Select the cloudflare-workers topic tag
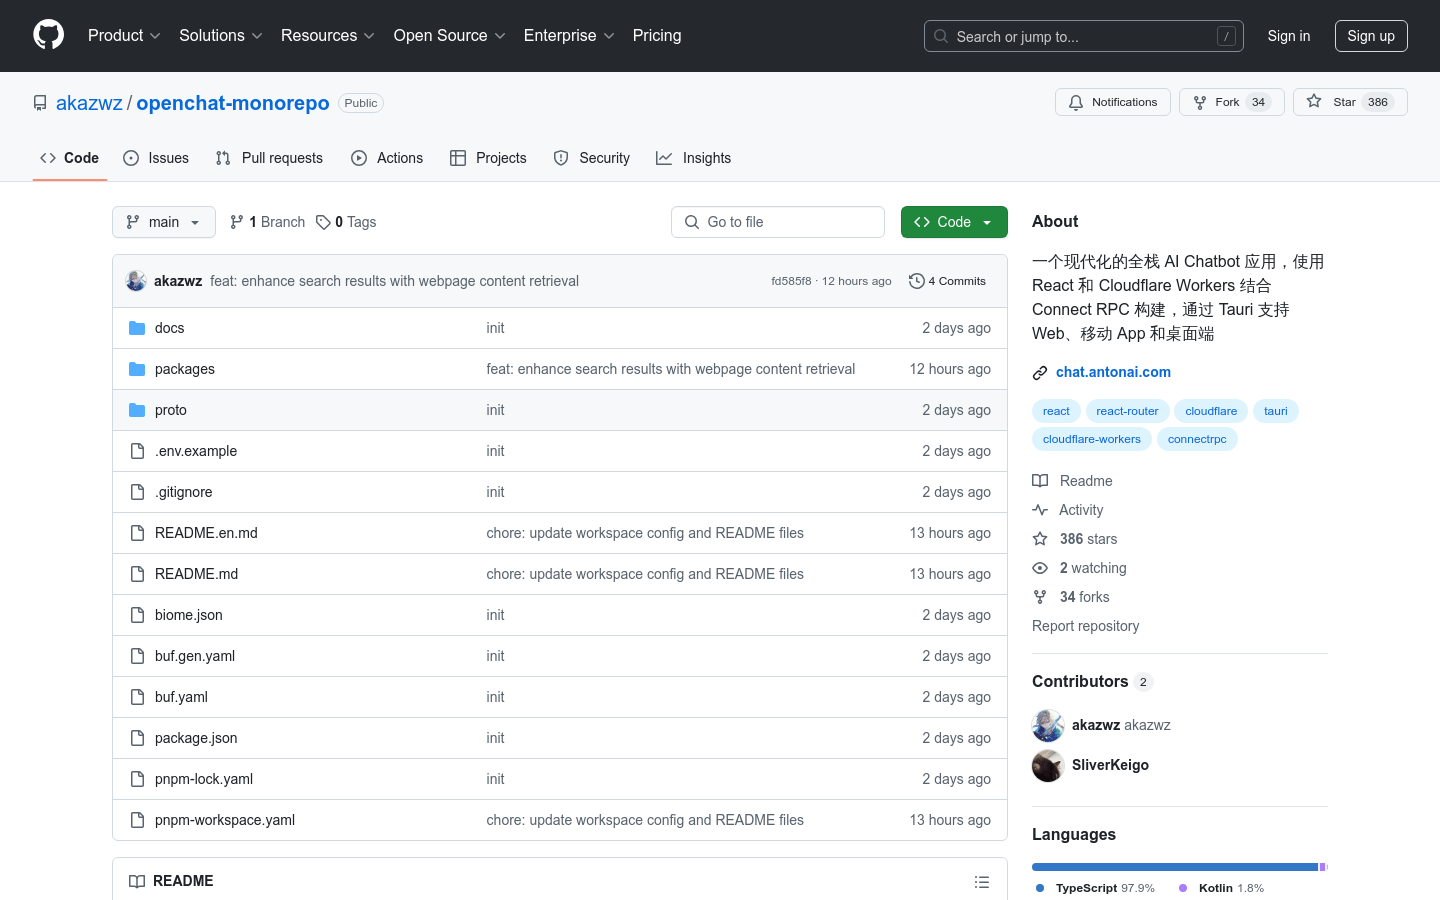The width and height of the screenshot is (1440, 900). click(1091, 439)
